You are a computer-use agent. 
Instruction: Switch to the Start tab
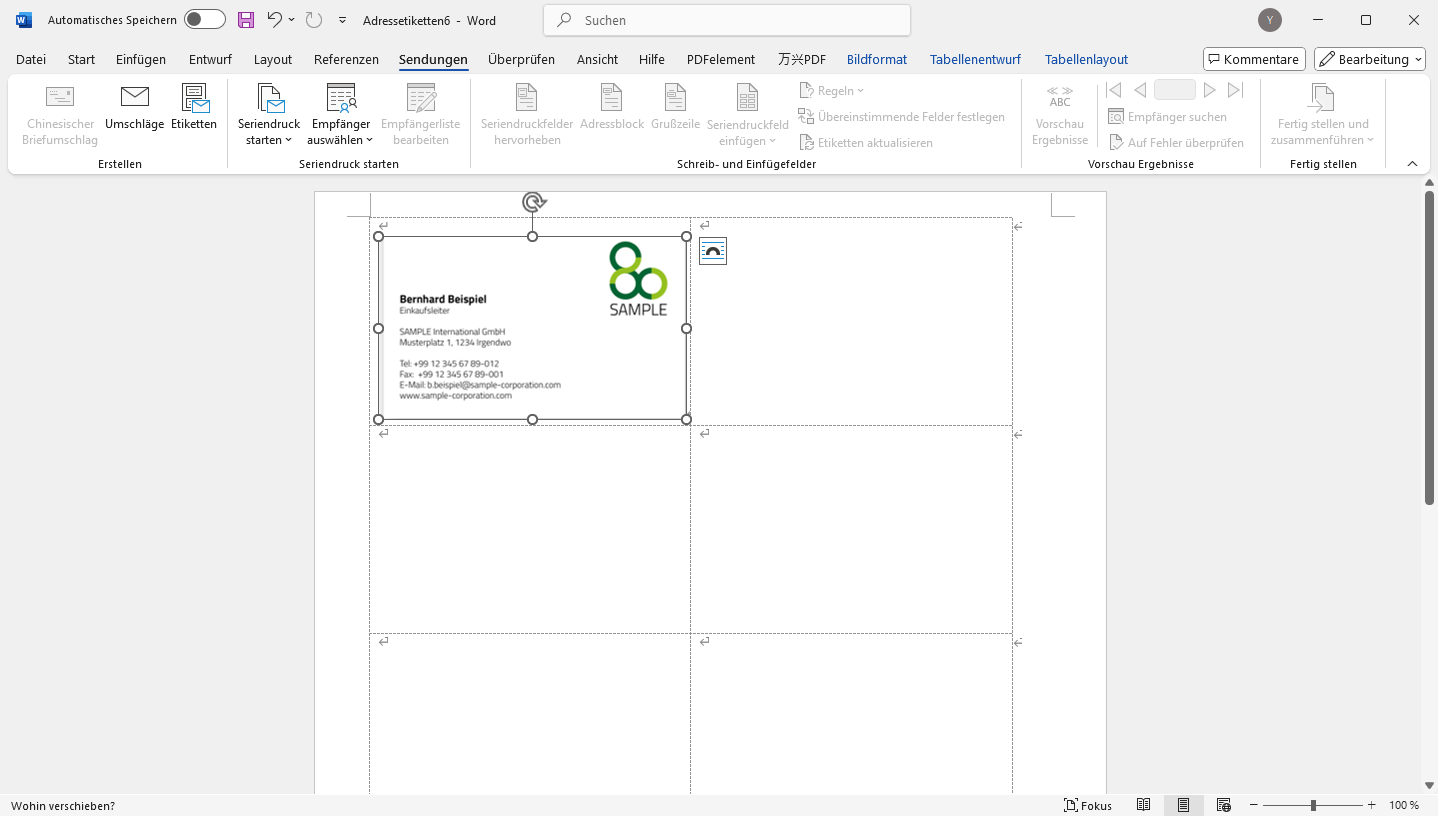[x=82, y=60]
